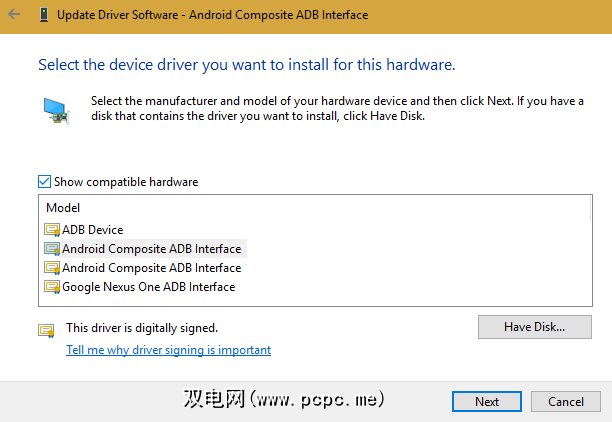This screenshot has height=422, width=612.
Task: Select ADB Device in the model list
Action: (x=92, y=230)
